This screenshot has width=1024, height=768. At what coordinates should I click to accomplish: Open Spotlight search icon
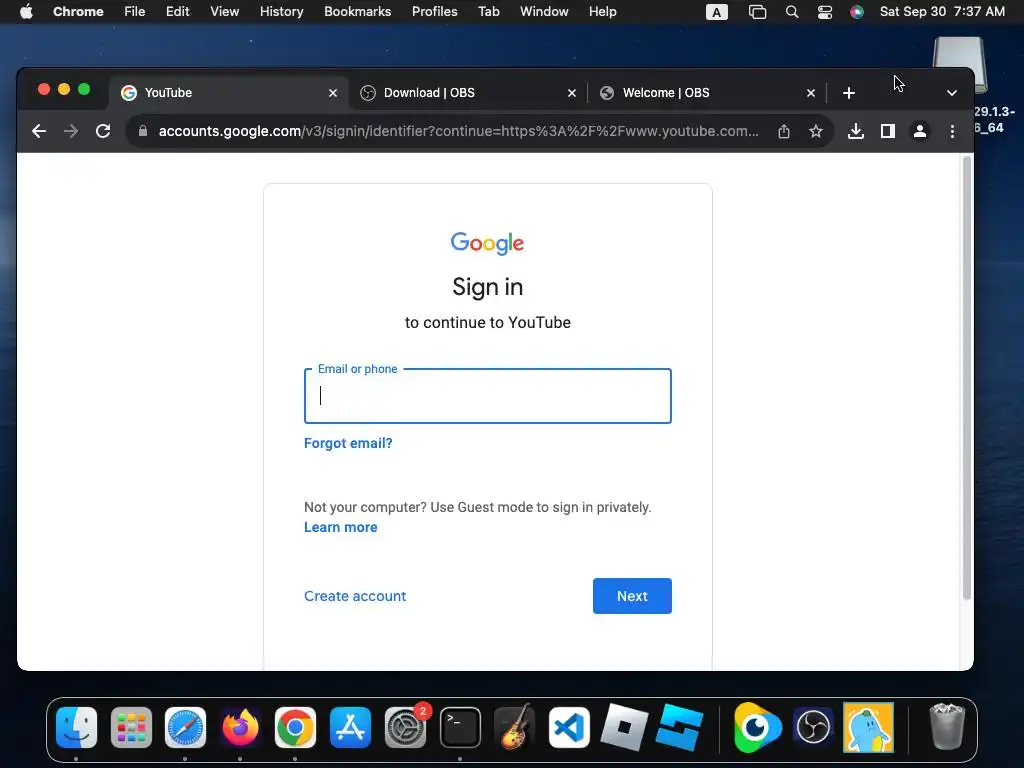pyautogui.click(x=792, y=12)
